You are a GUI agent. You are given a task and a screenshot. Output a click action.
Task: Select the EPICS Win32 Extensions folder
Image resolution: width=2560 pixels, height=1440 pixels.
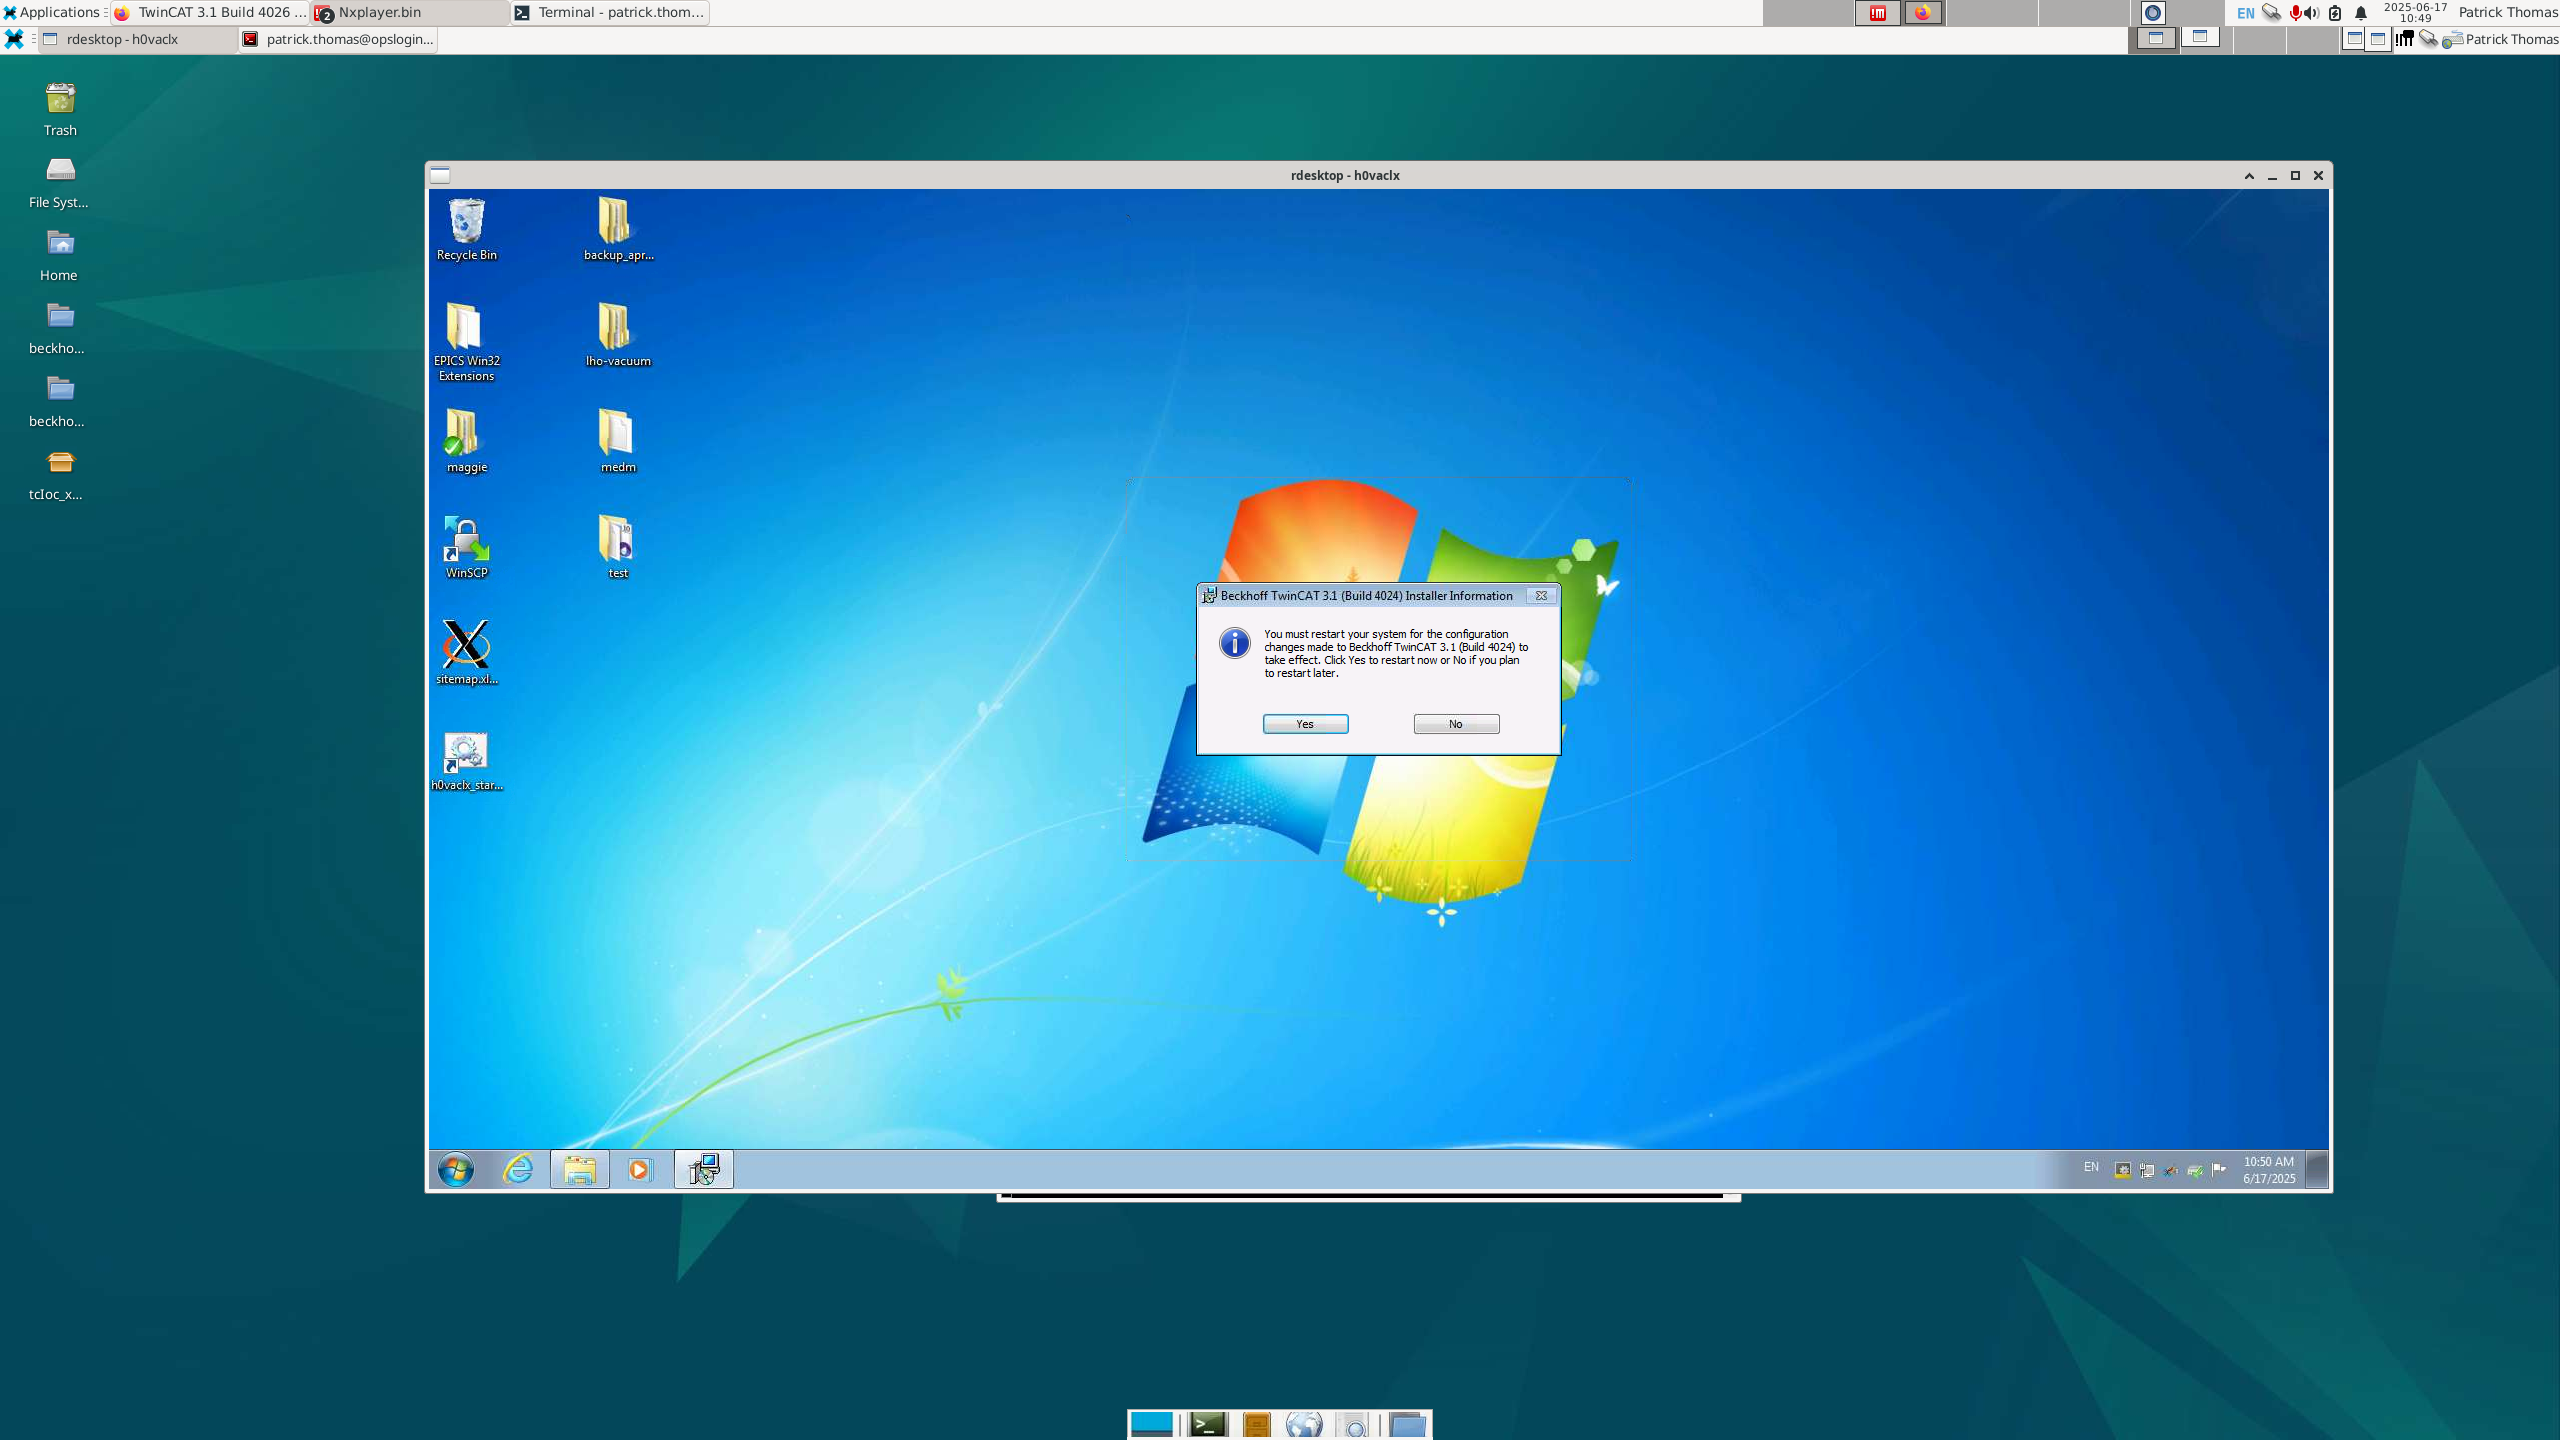[466, 342]
